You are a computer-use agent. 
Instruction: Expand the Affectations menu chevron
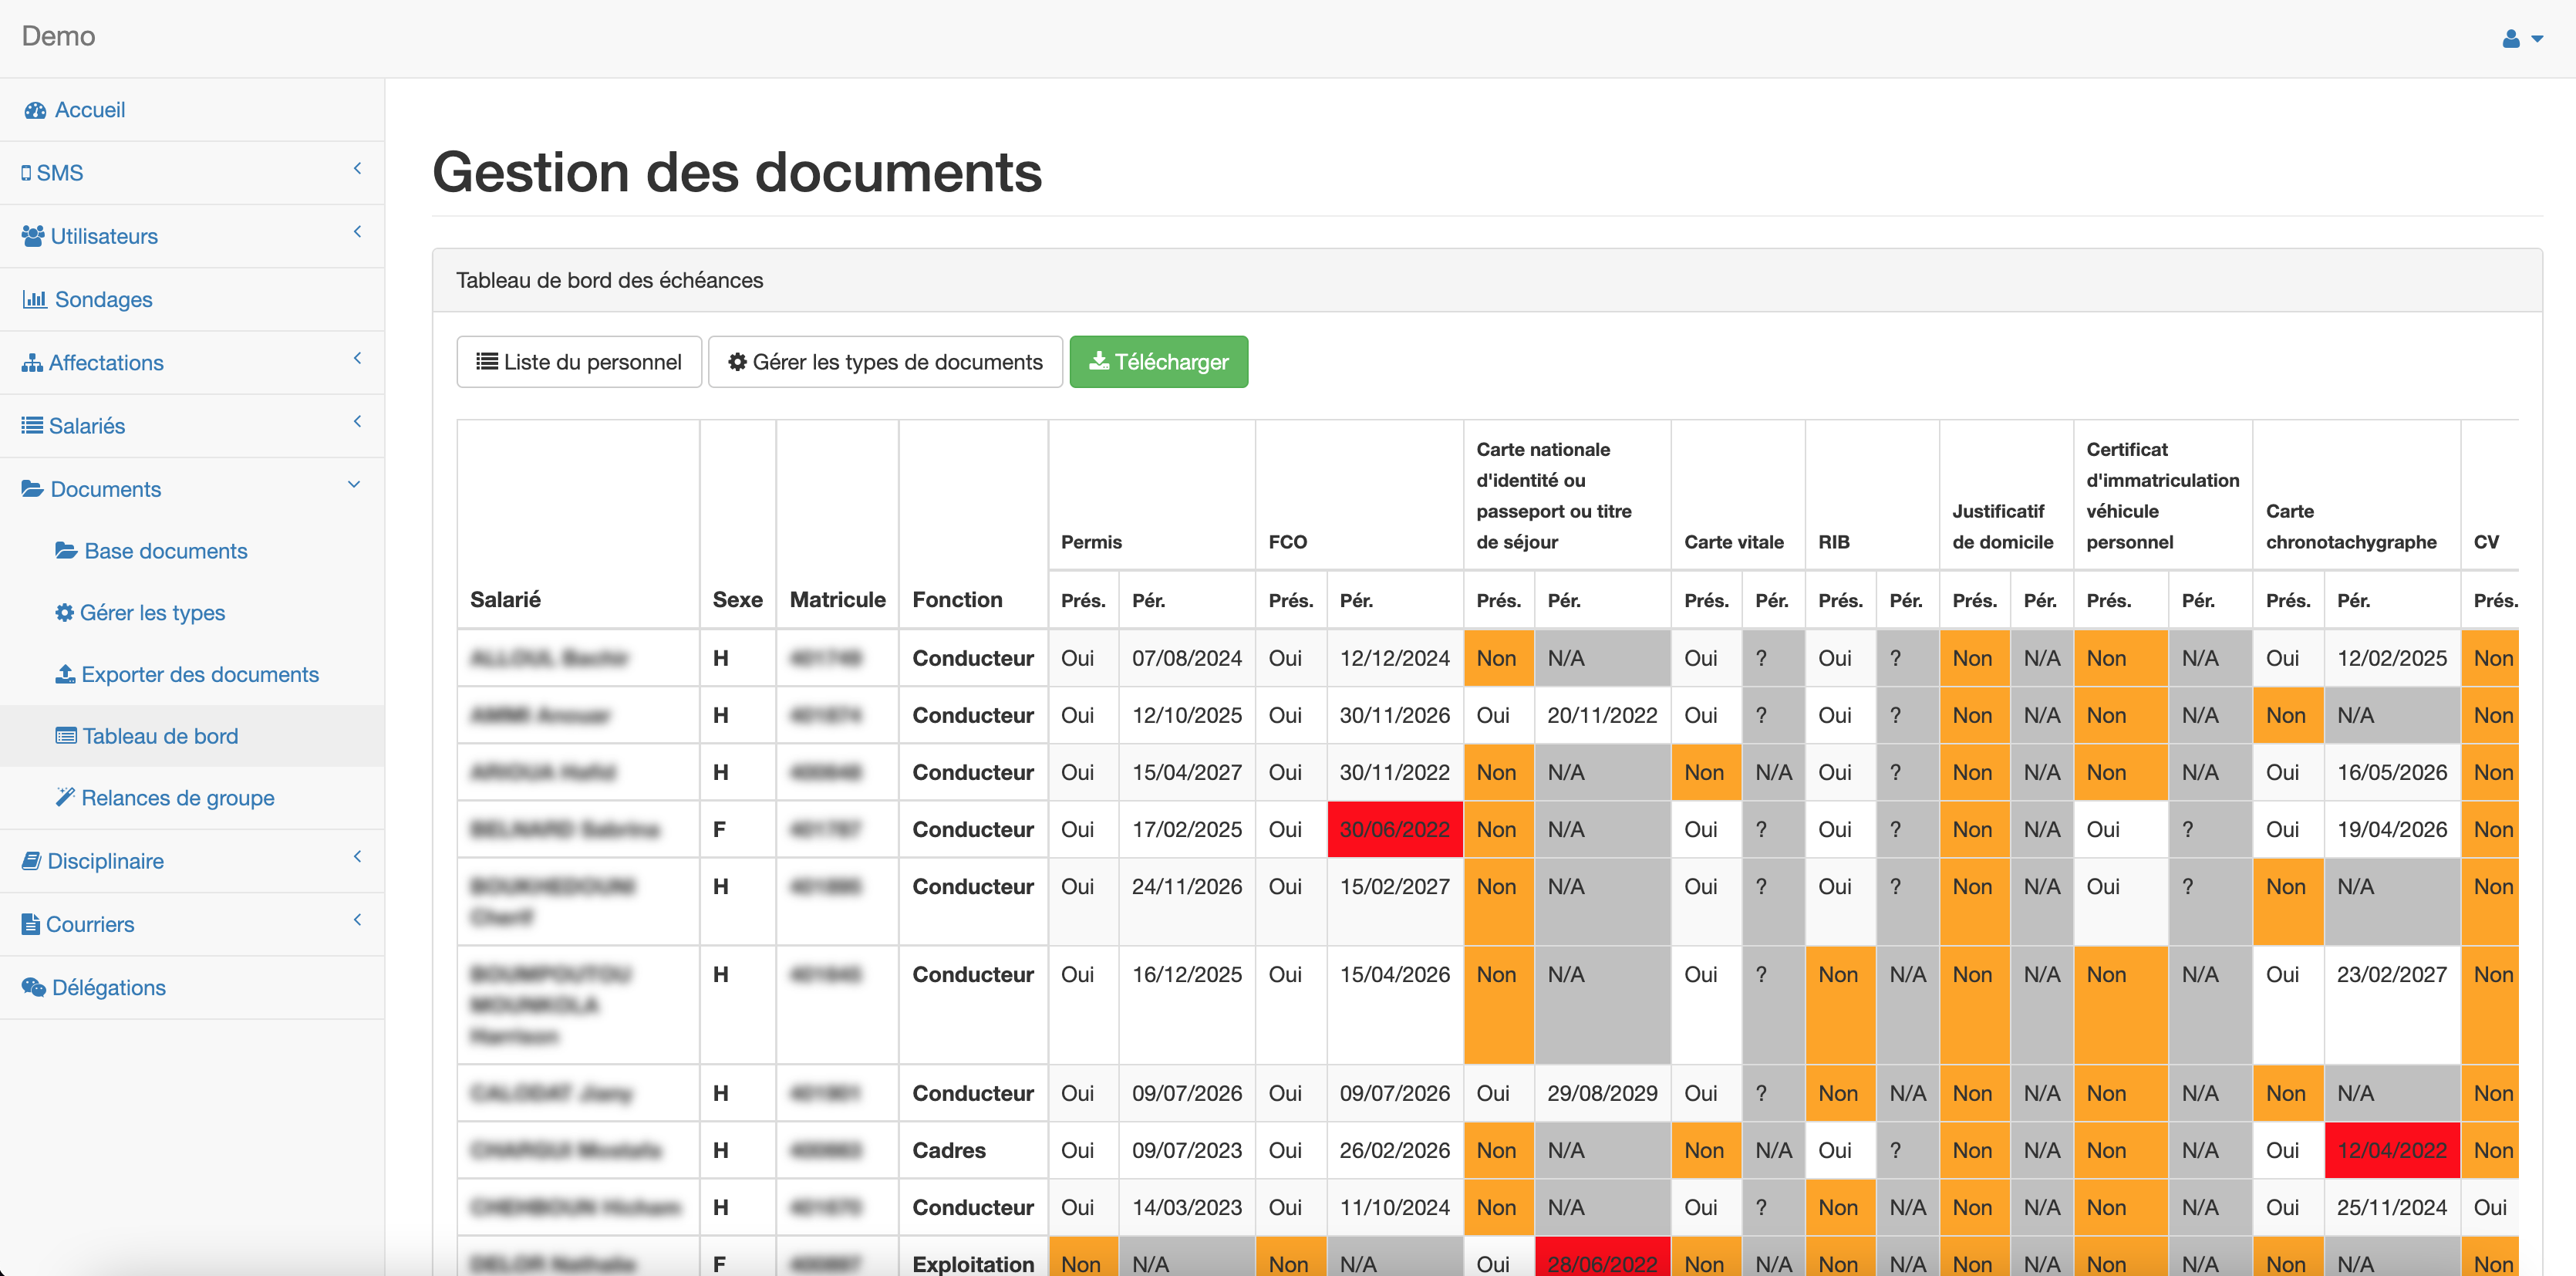[x=357, y=358]
